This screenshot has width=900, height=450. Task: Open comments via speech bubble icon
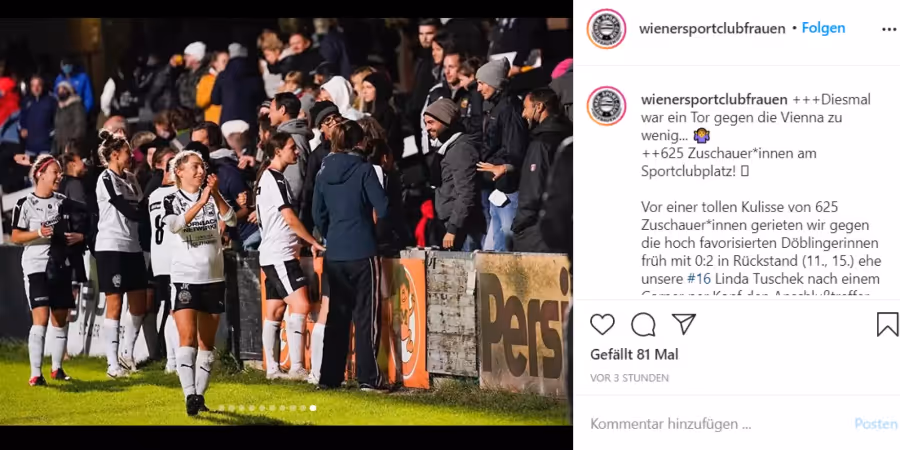point(643,324)
